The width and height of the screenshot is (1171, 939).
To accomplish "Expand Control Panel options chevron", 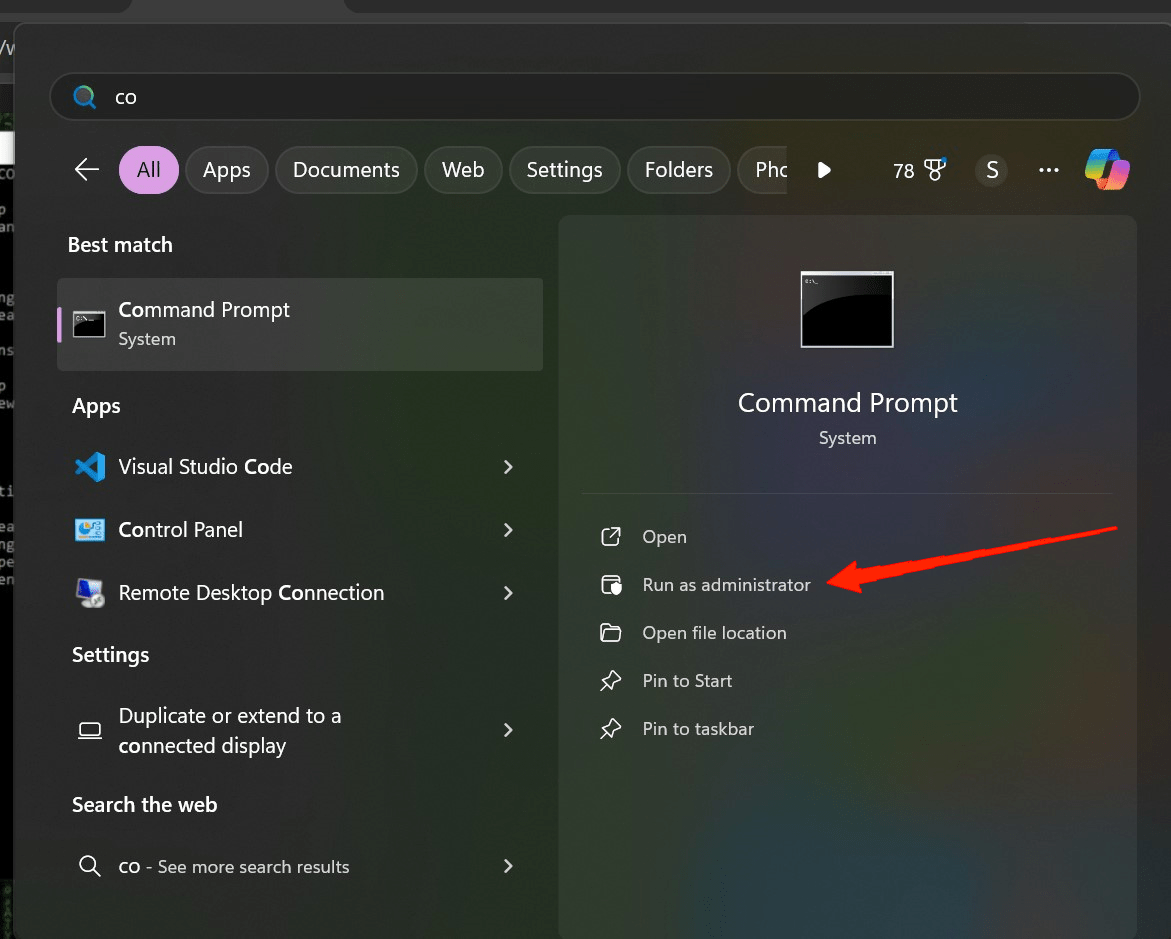I will pos(508,530).
